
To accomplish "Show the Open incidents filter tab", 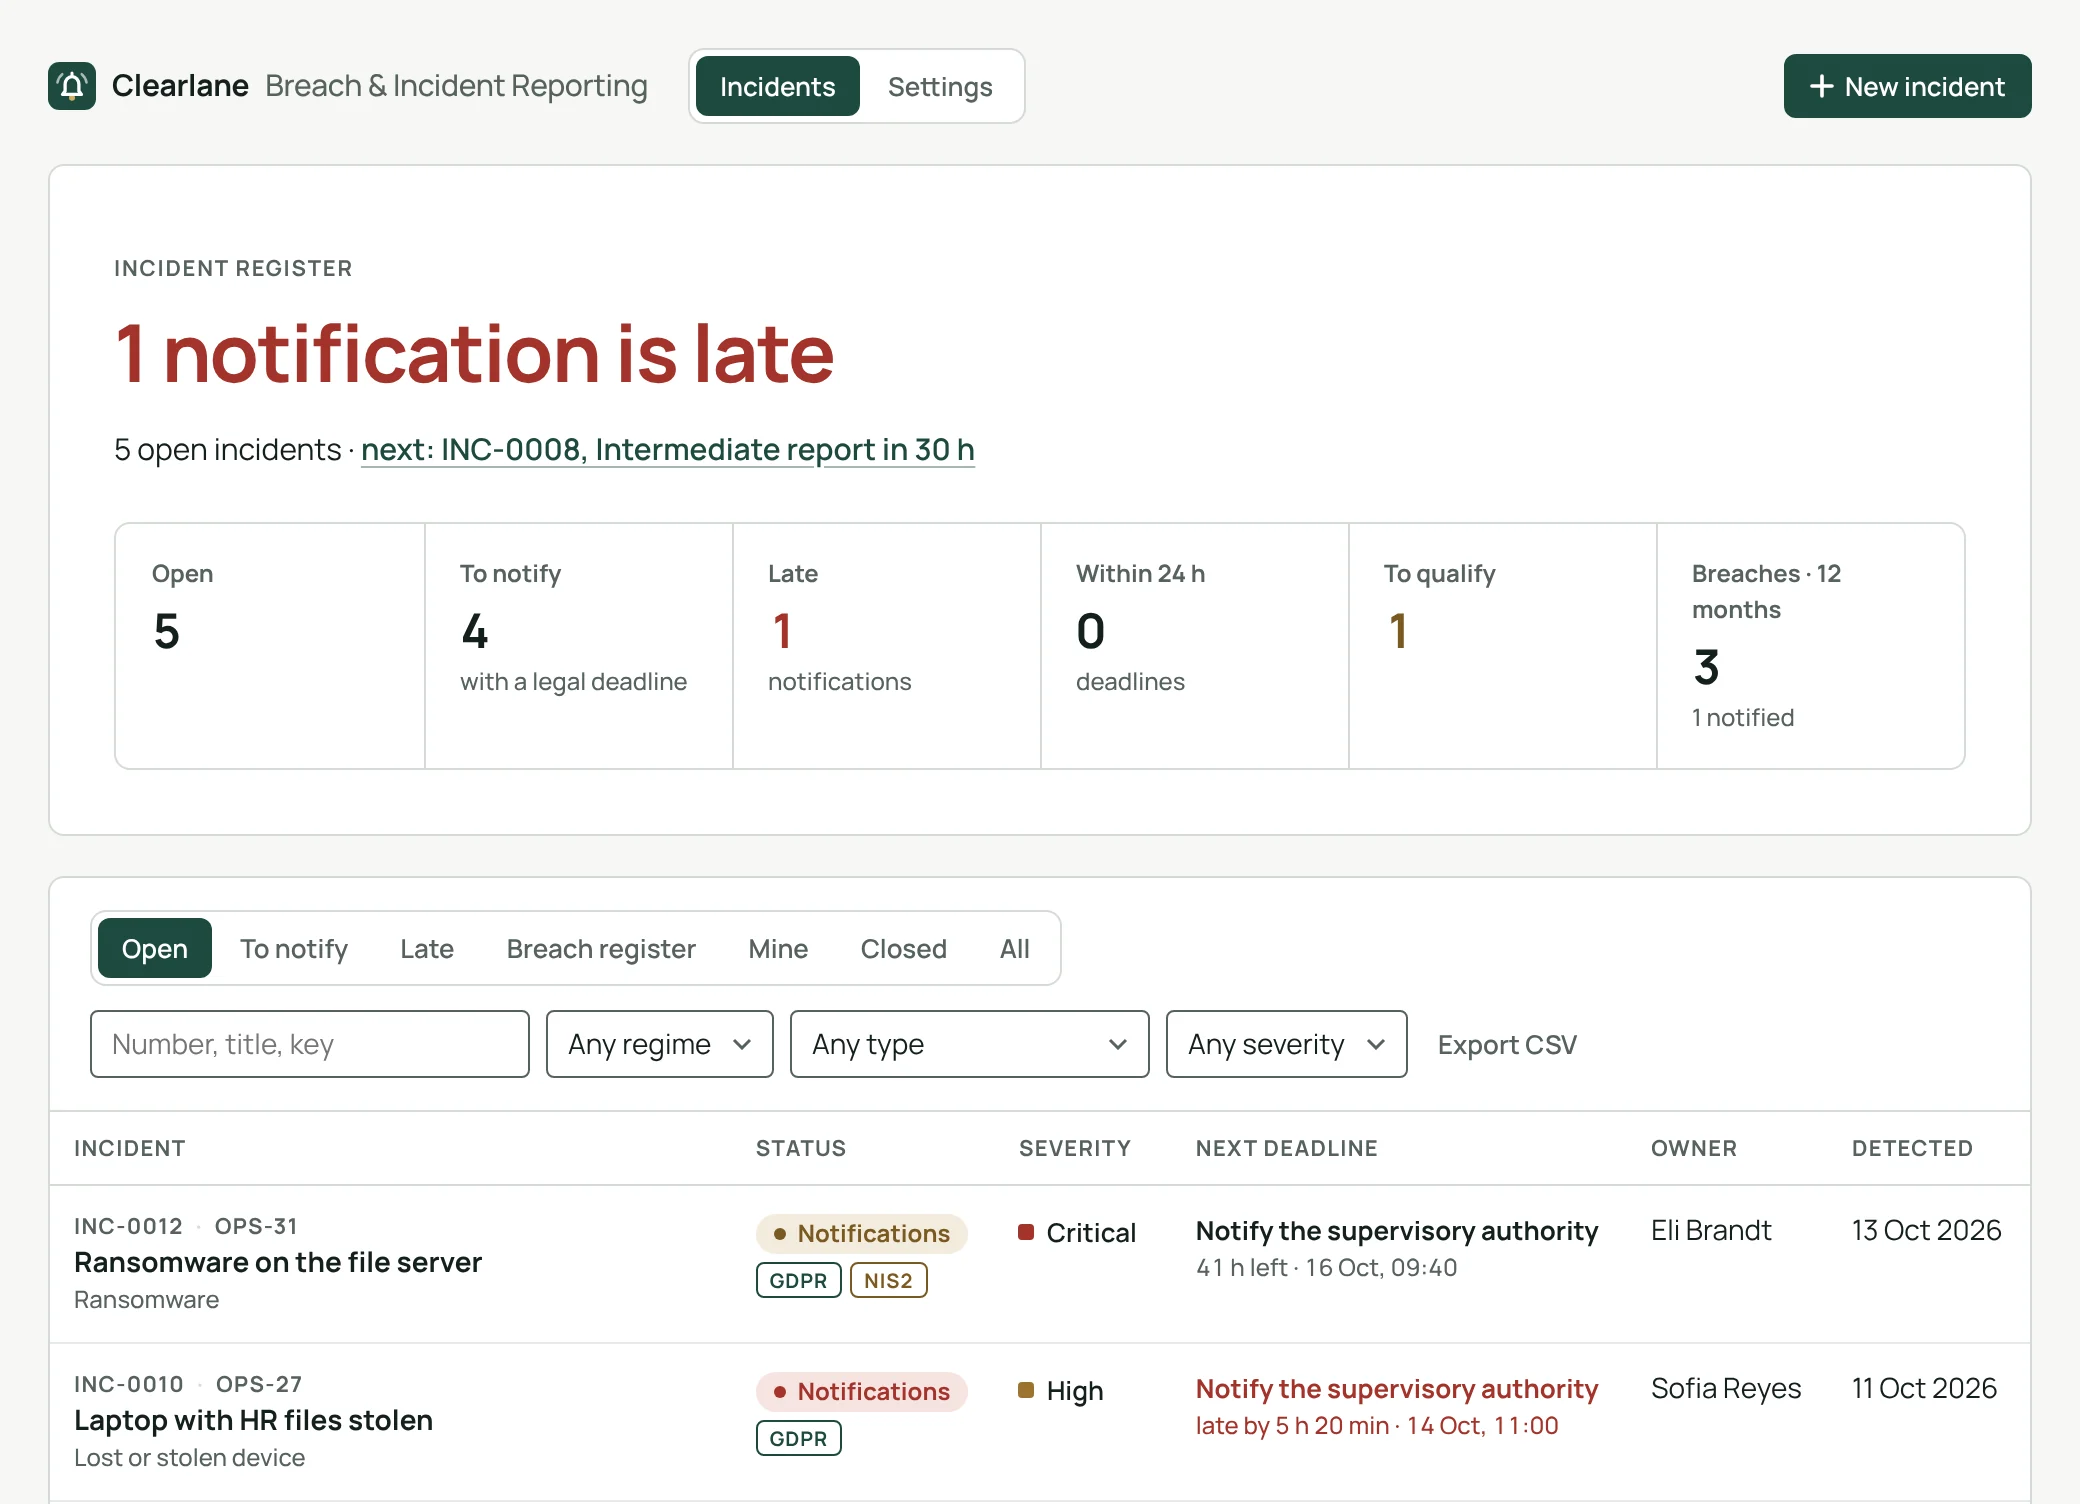I will [155, 948].
